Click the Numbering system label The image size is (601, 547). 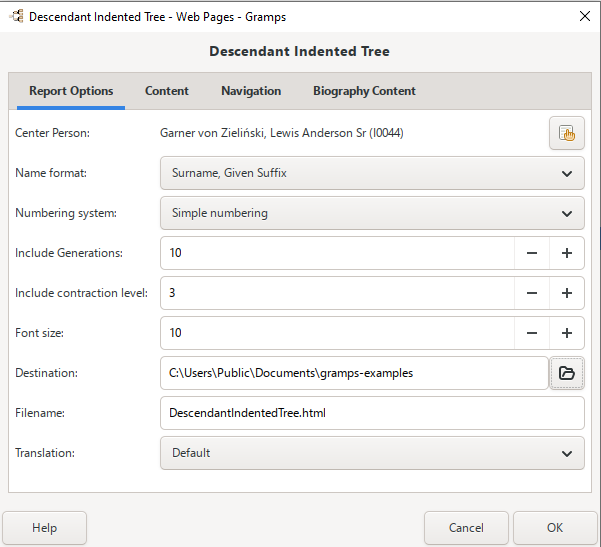(x=66, y=213)
